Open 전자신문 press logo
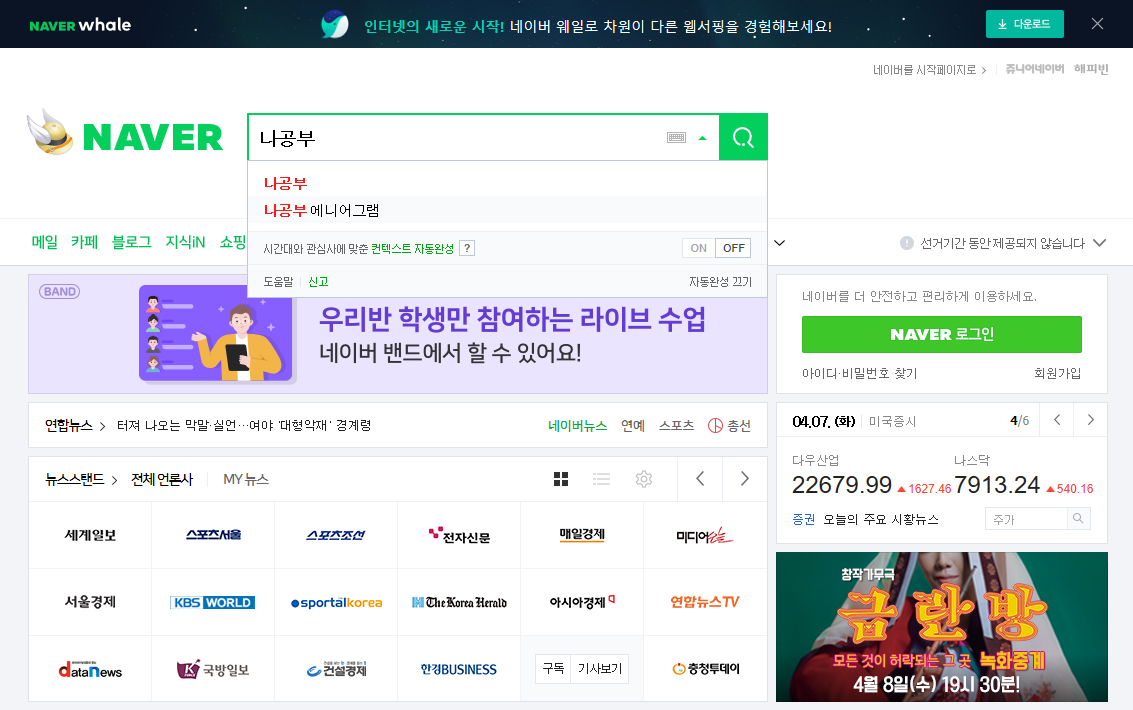Screen dimensions: 1133x710 point(459,535)
